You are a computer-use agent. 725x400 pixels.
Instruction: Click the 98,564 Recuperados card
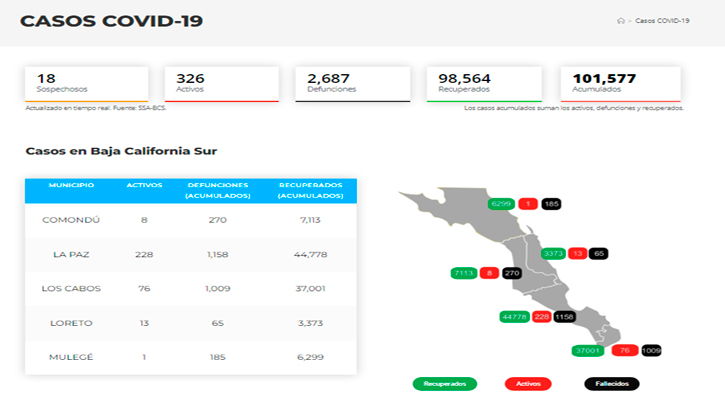tap(484, 84)
